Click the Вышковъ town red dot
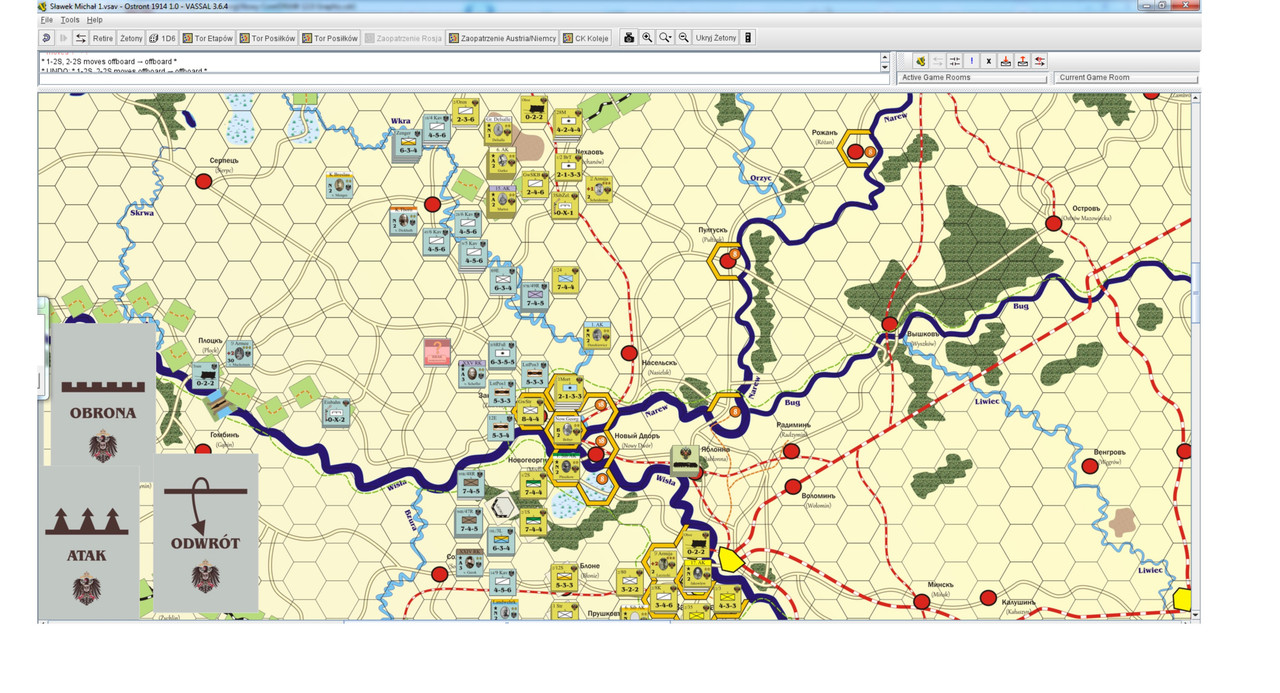 889,324
